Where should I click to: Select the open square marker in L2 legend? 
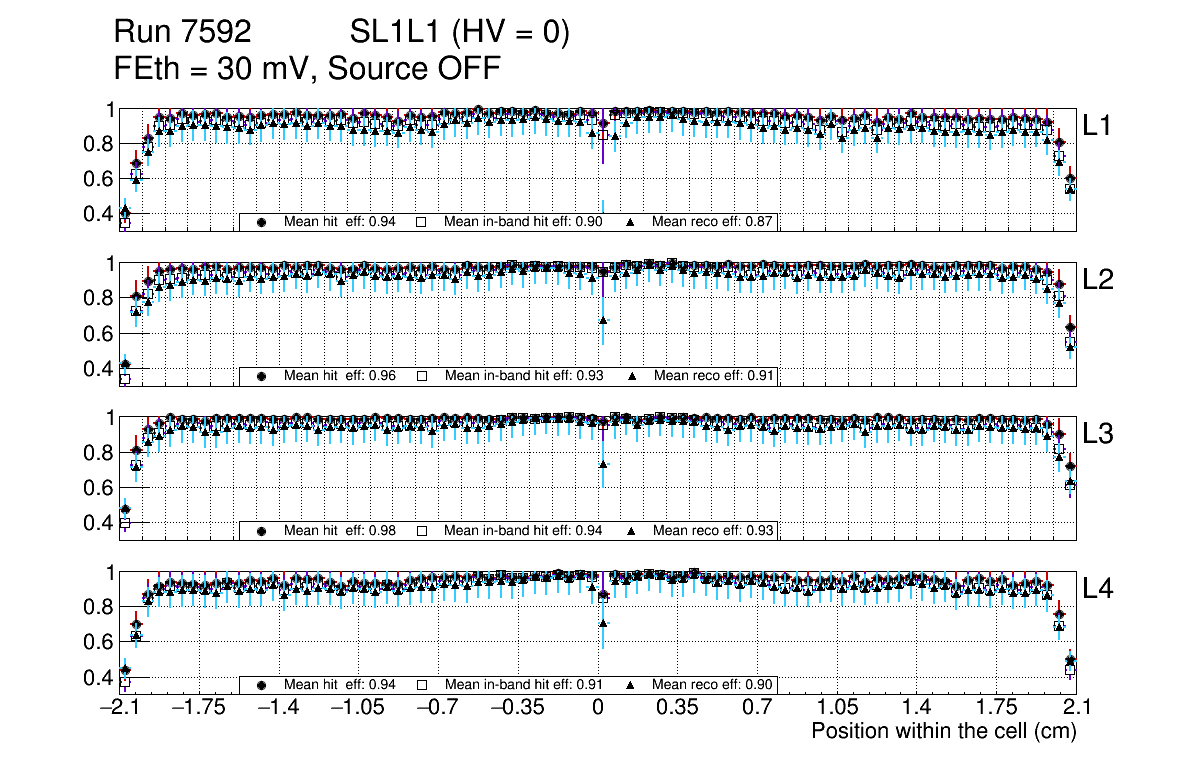[x=421, y=376]
